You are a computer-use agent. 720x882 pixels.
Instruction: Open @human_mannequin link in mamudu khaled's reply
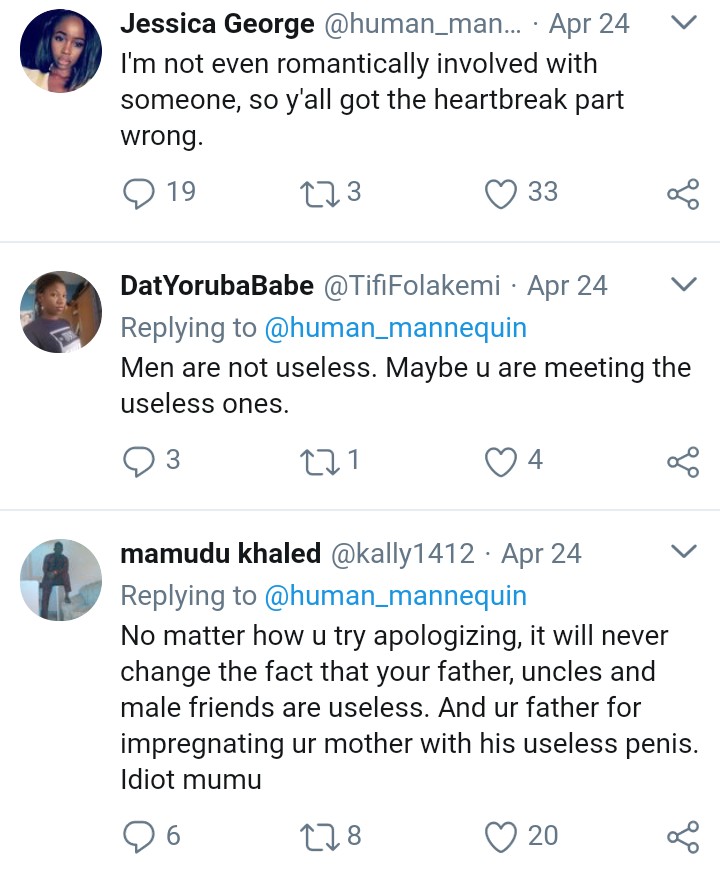point(394,595)
